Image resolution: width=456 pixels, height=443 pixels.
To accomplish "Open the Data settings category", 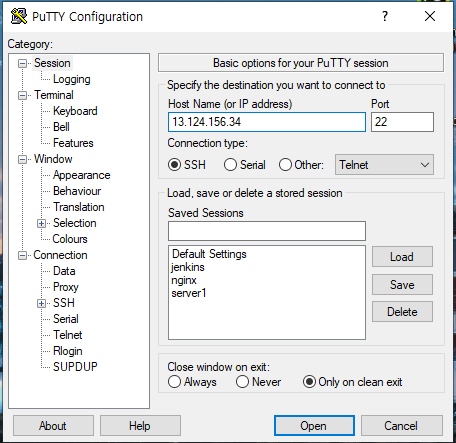I will [x=64, y=271].
